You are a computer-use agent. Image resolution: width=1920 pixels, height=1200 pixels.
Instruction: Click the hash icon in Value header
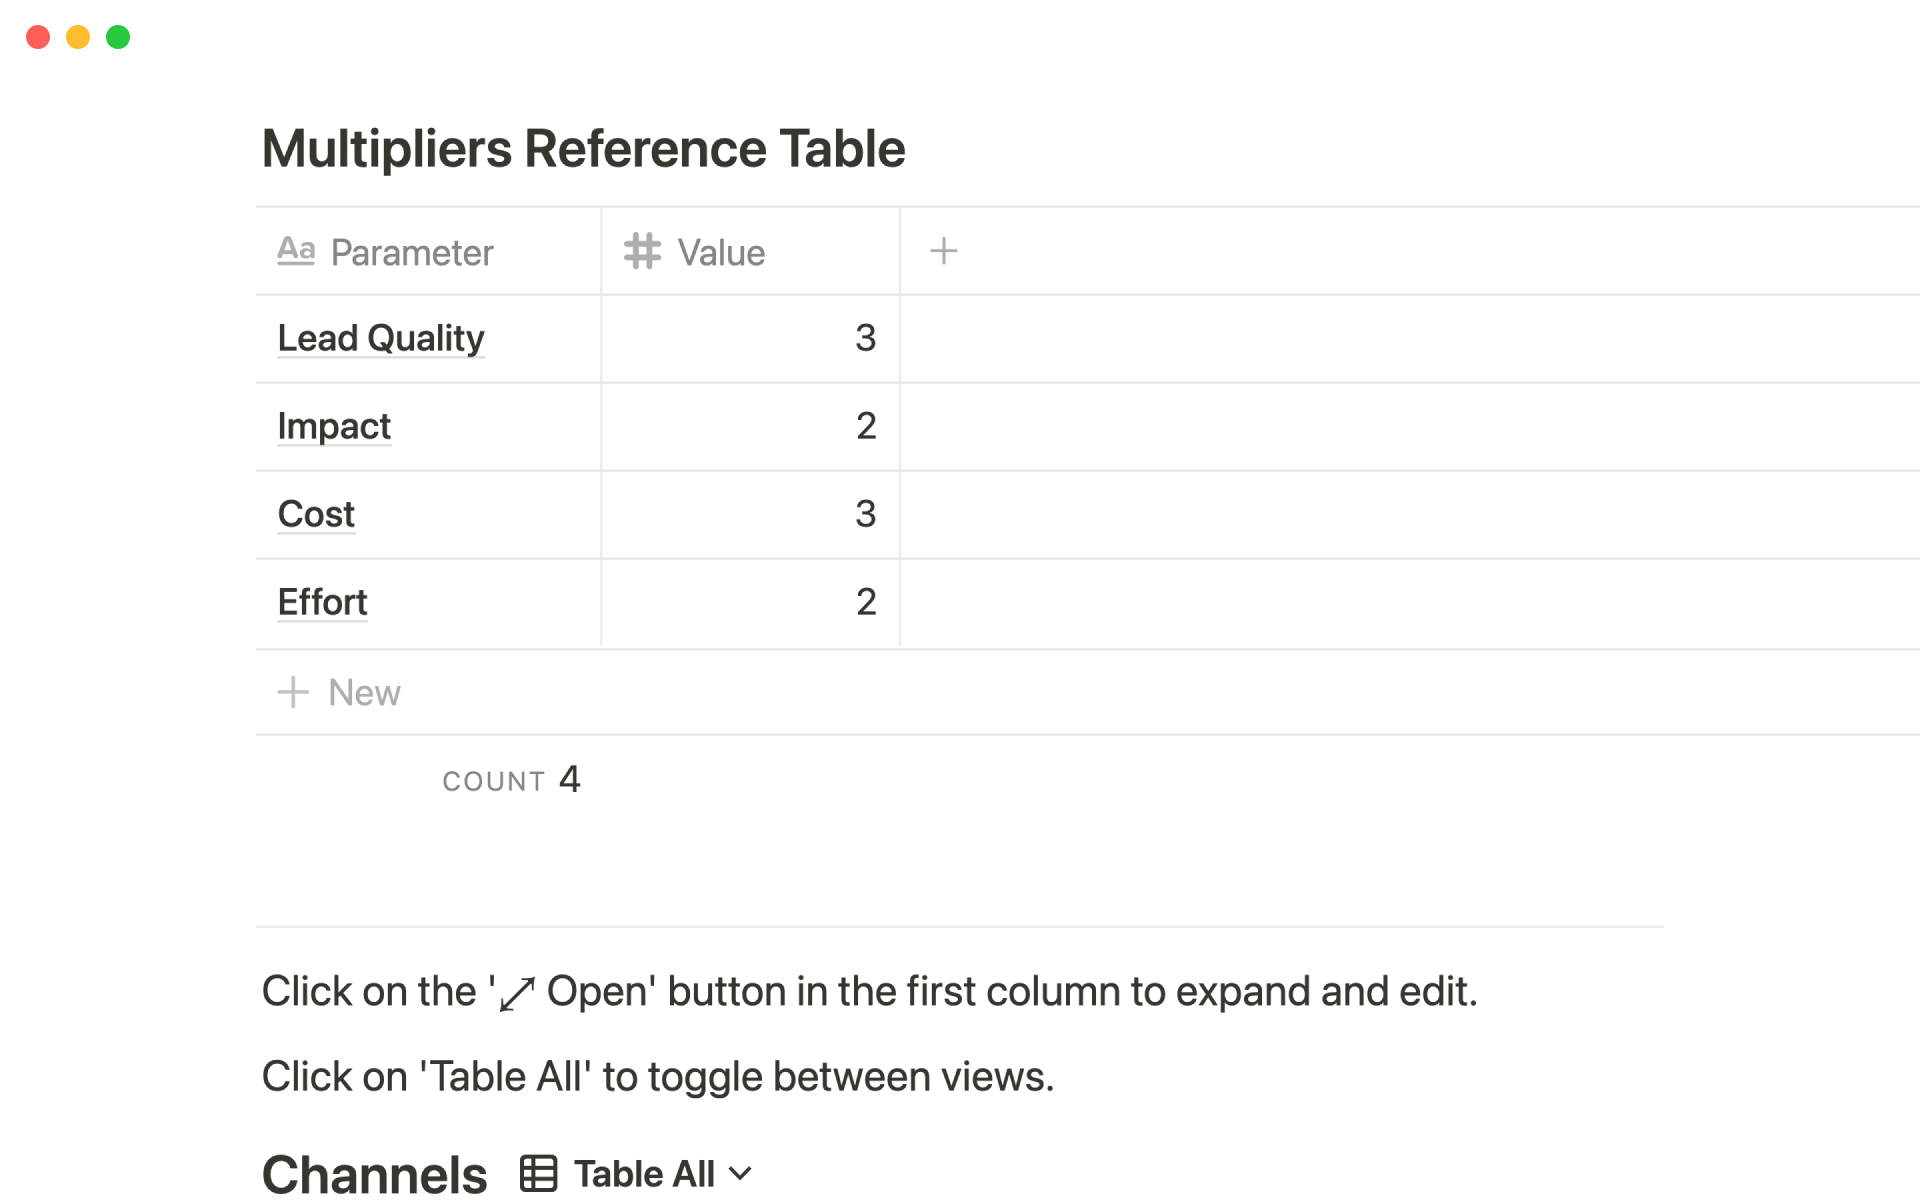coord(642,251)
